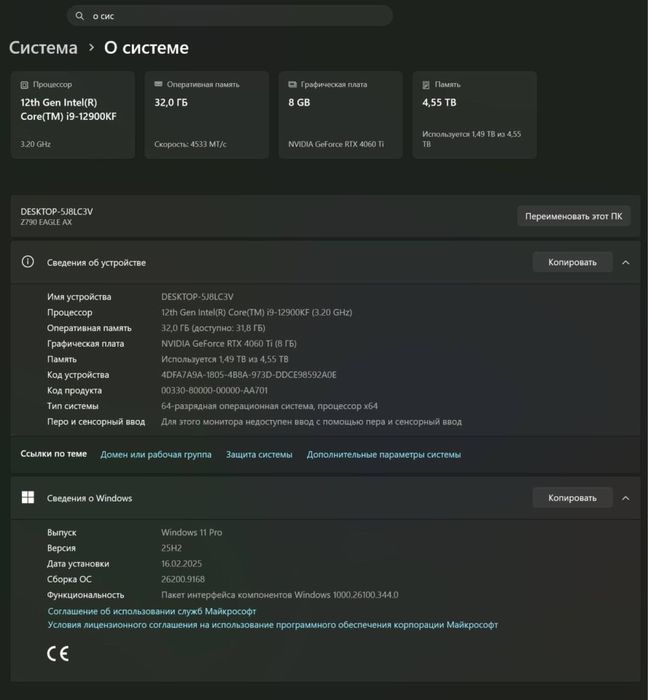Image resolution: width=648 pixels, height=700 pixels.
Task: Select the OS build '26200.9168'
Action: (183, 579)
